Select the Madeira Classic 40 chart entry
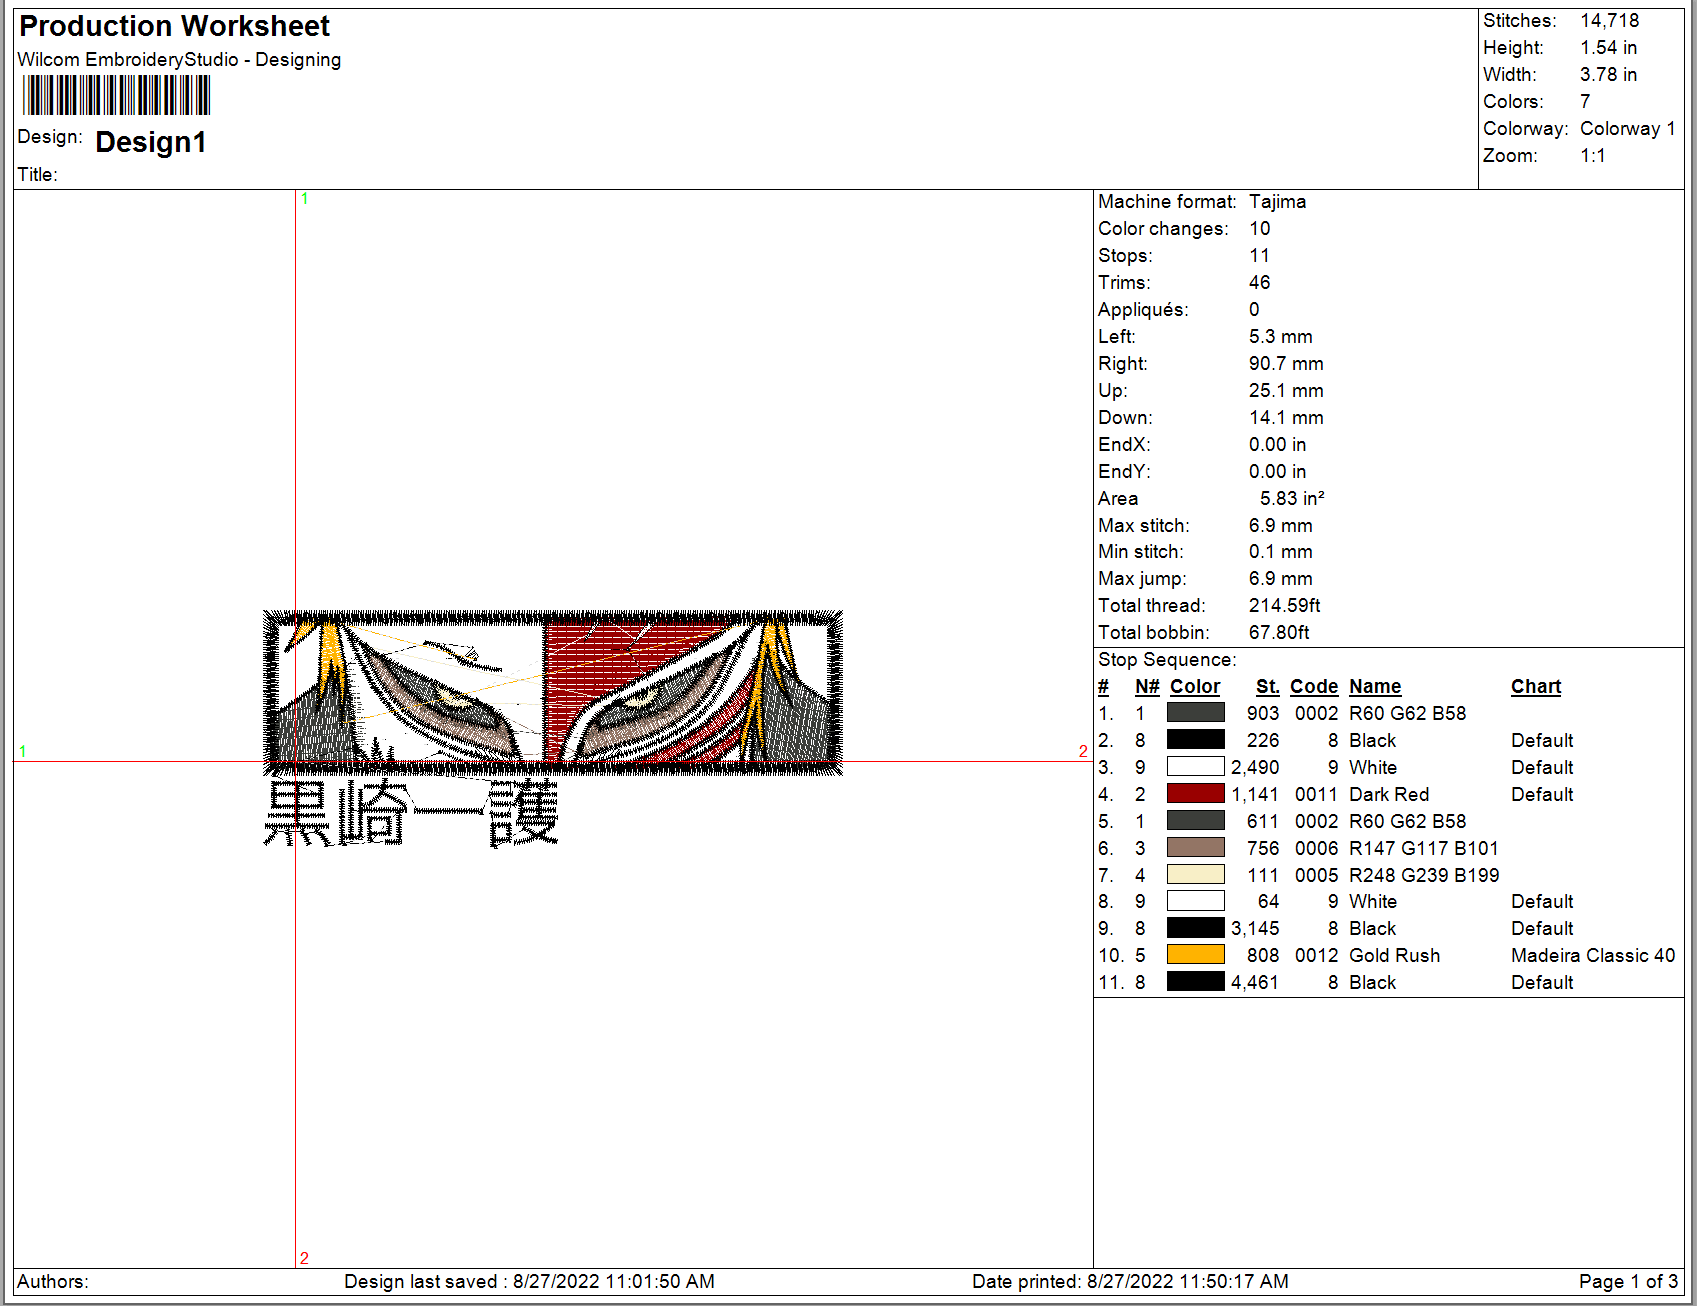The width and height of the screenshot is (1697, 1306). coord(1592,955)
